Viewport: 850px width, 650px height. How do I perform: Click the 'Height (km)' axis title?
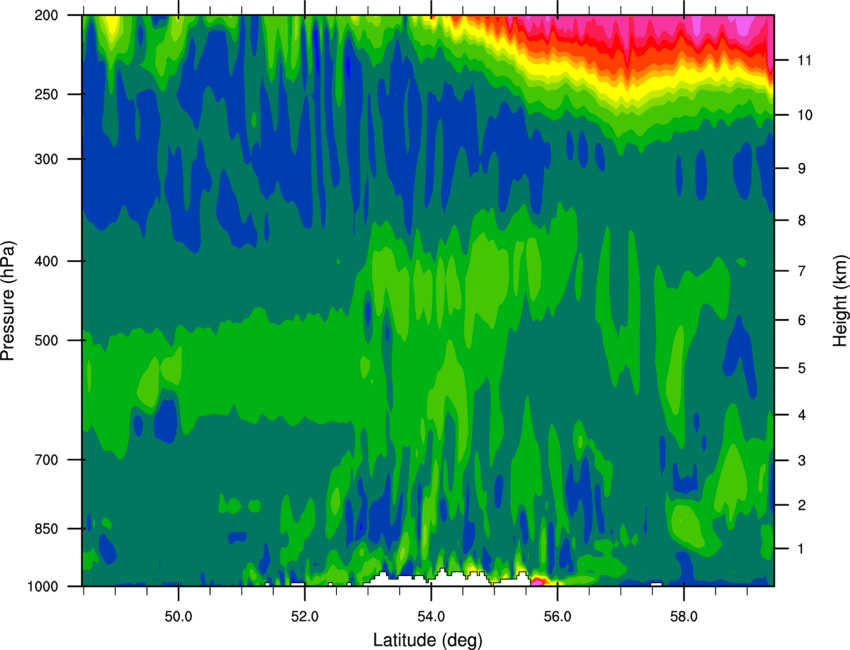[840, 300]
